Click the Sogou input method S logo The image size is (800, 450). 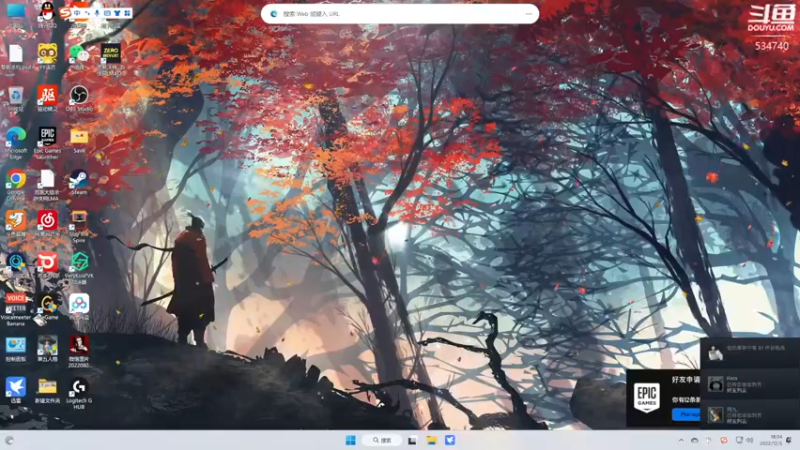(x=65, y=13)
